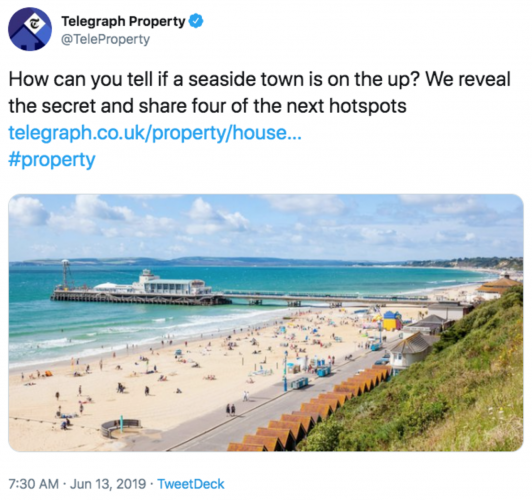
Task: Follow the telegraph.co.uk/property/house link
Action: pos(155,132)
